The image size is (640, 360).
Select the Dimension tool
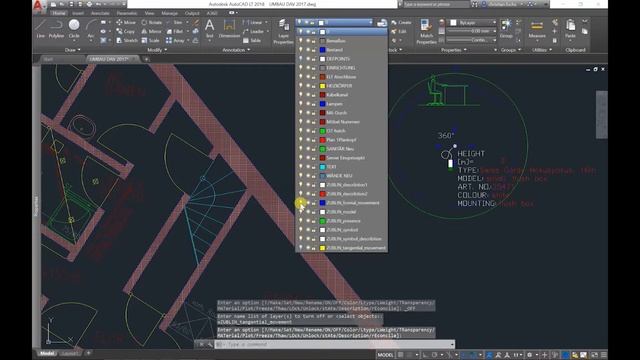(229, 29)
